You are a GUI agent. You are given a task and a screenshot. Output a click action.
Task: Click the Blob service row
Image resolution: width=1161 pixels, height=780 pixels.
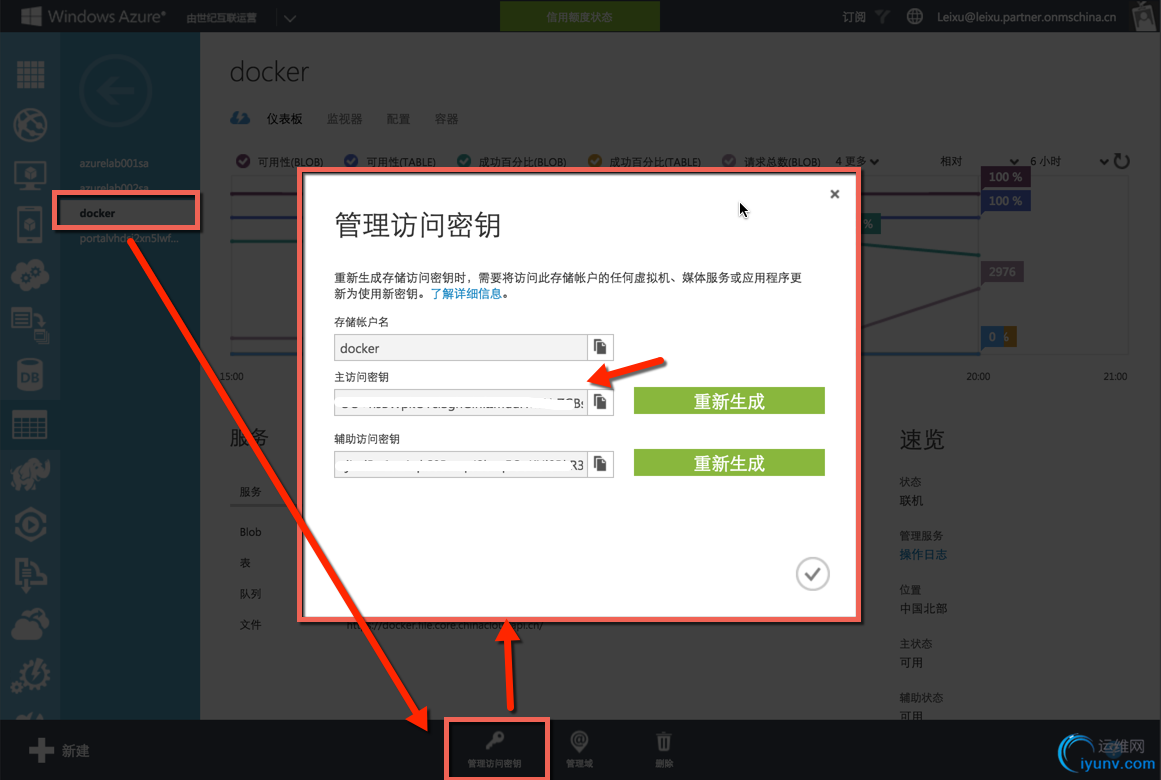250,532
